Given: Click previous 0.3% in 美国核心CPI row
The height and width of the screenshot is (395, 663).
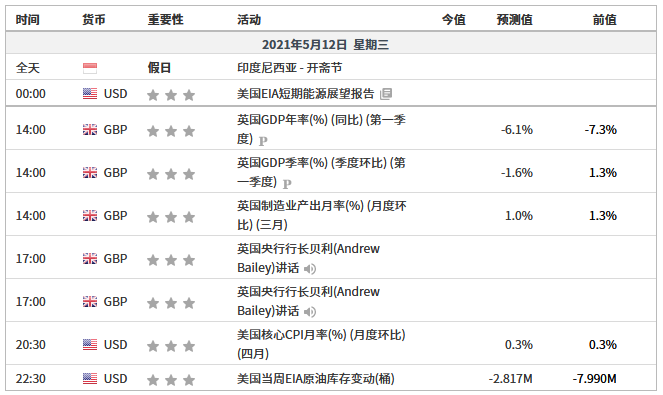Looking at the screenshot, I should [603, 345].
